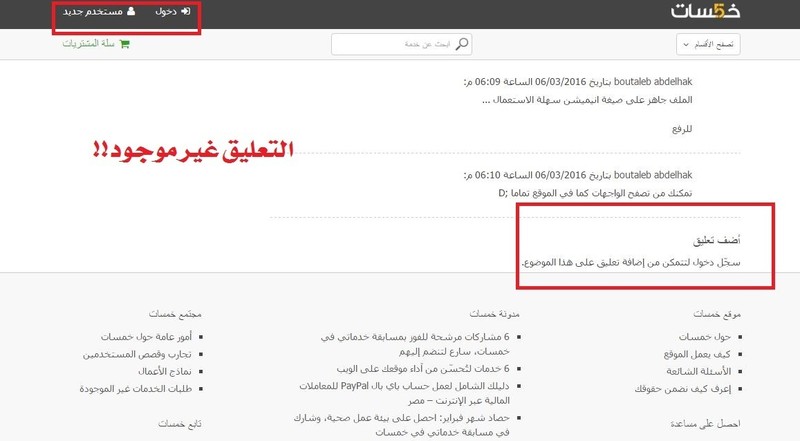Click the احصل على مساعدة heading
The image size is (800, 441).
705,424
